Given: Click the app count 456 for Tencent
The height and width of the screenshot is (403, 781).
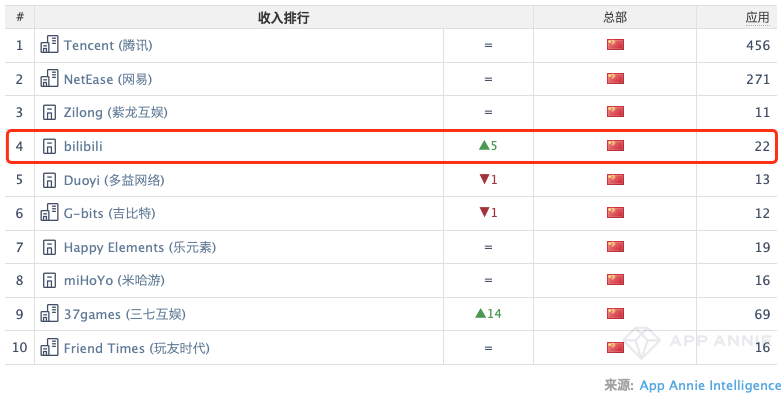Looking at the screenshot, I should 758,45.
